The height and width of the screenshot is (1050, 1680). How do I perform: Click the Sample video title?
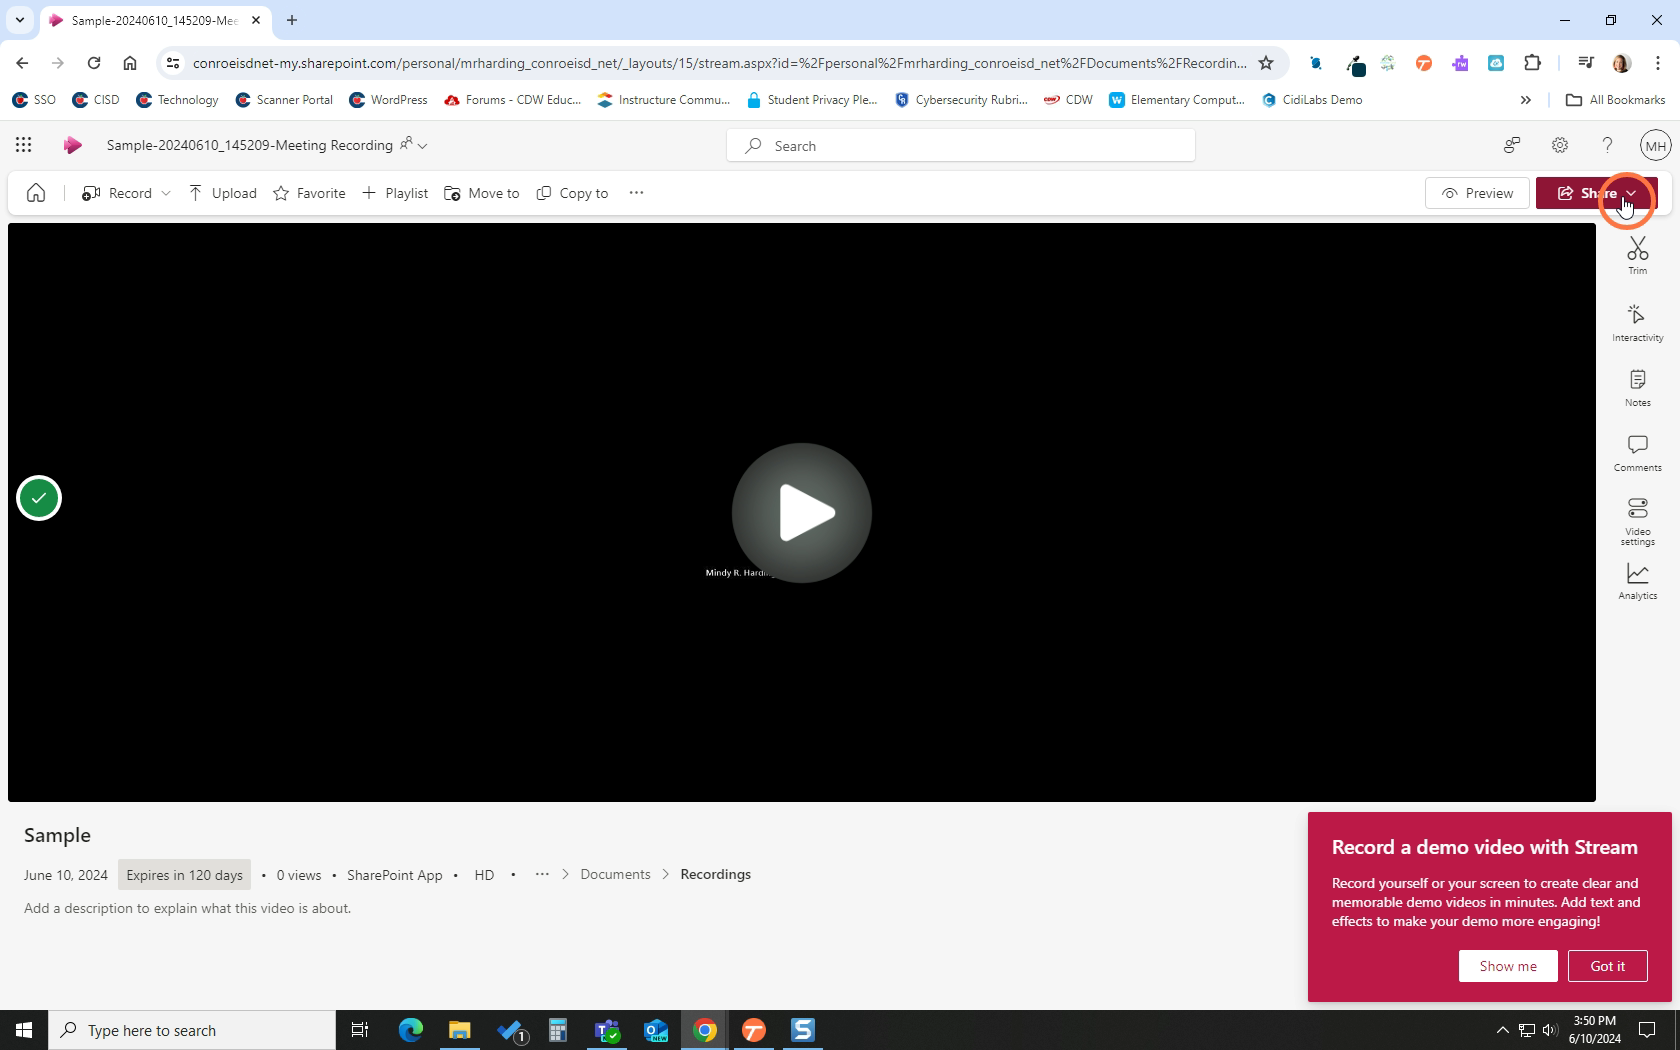point(57,835)
